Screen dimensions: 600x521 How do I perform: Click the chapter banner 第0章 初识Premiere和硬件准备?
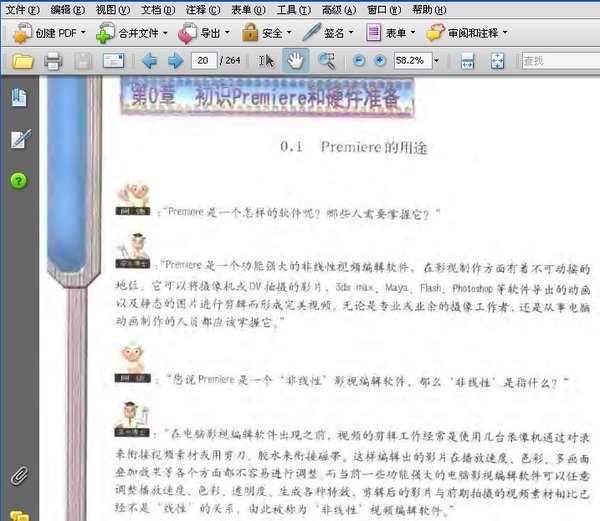pyautogui.click(x=267, y=96)
